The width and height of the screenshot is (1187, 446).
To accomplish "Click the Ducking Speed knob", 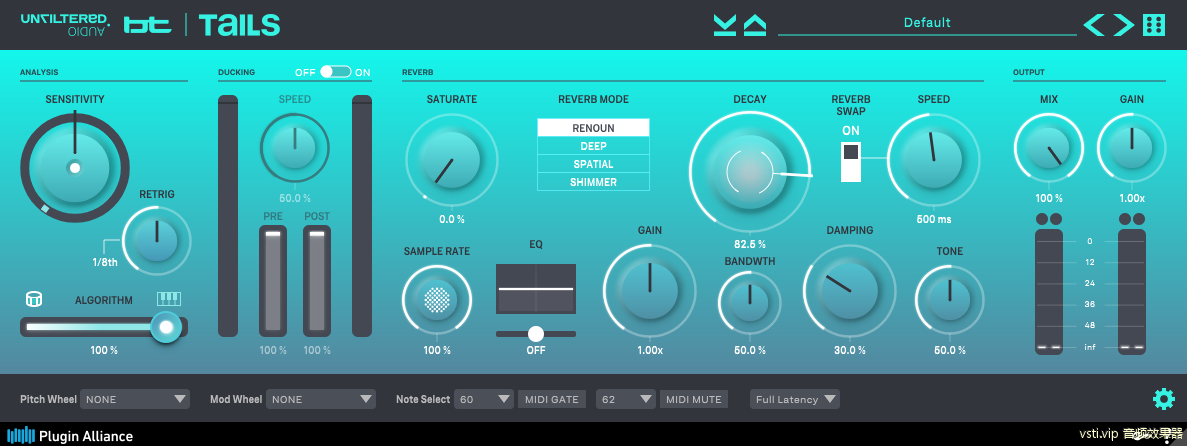I will [x=294, y=148].
